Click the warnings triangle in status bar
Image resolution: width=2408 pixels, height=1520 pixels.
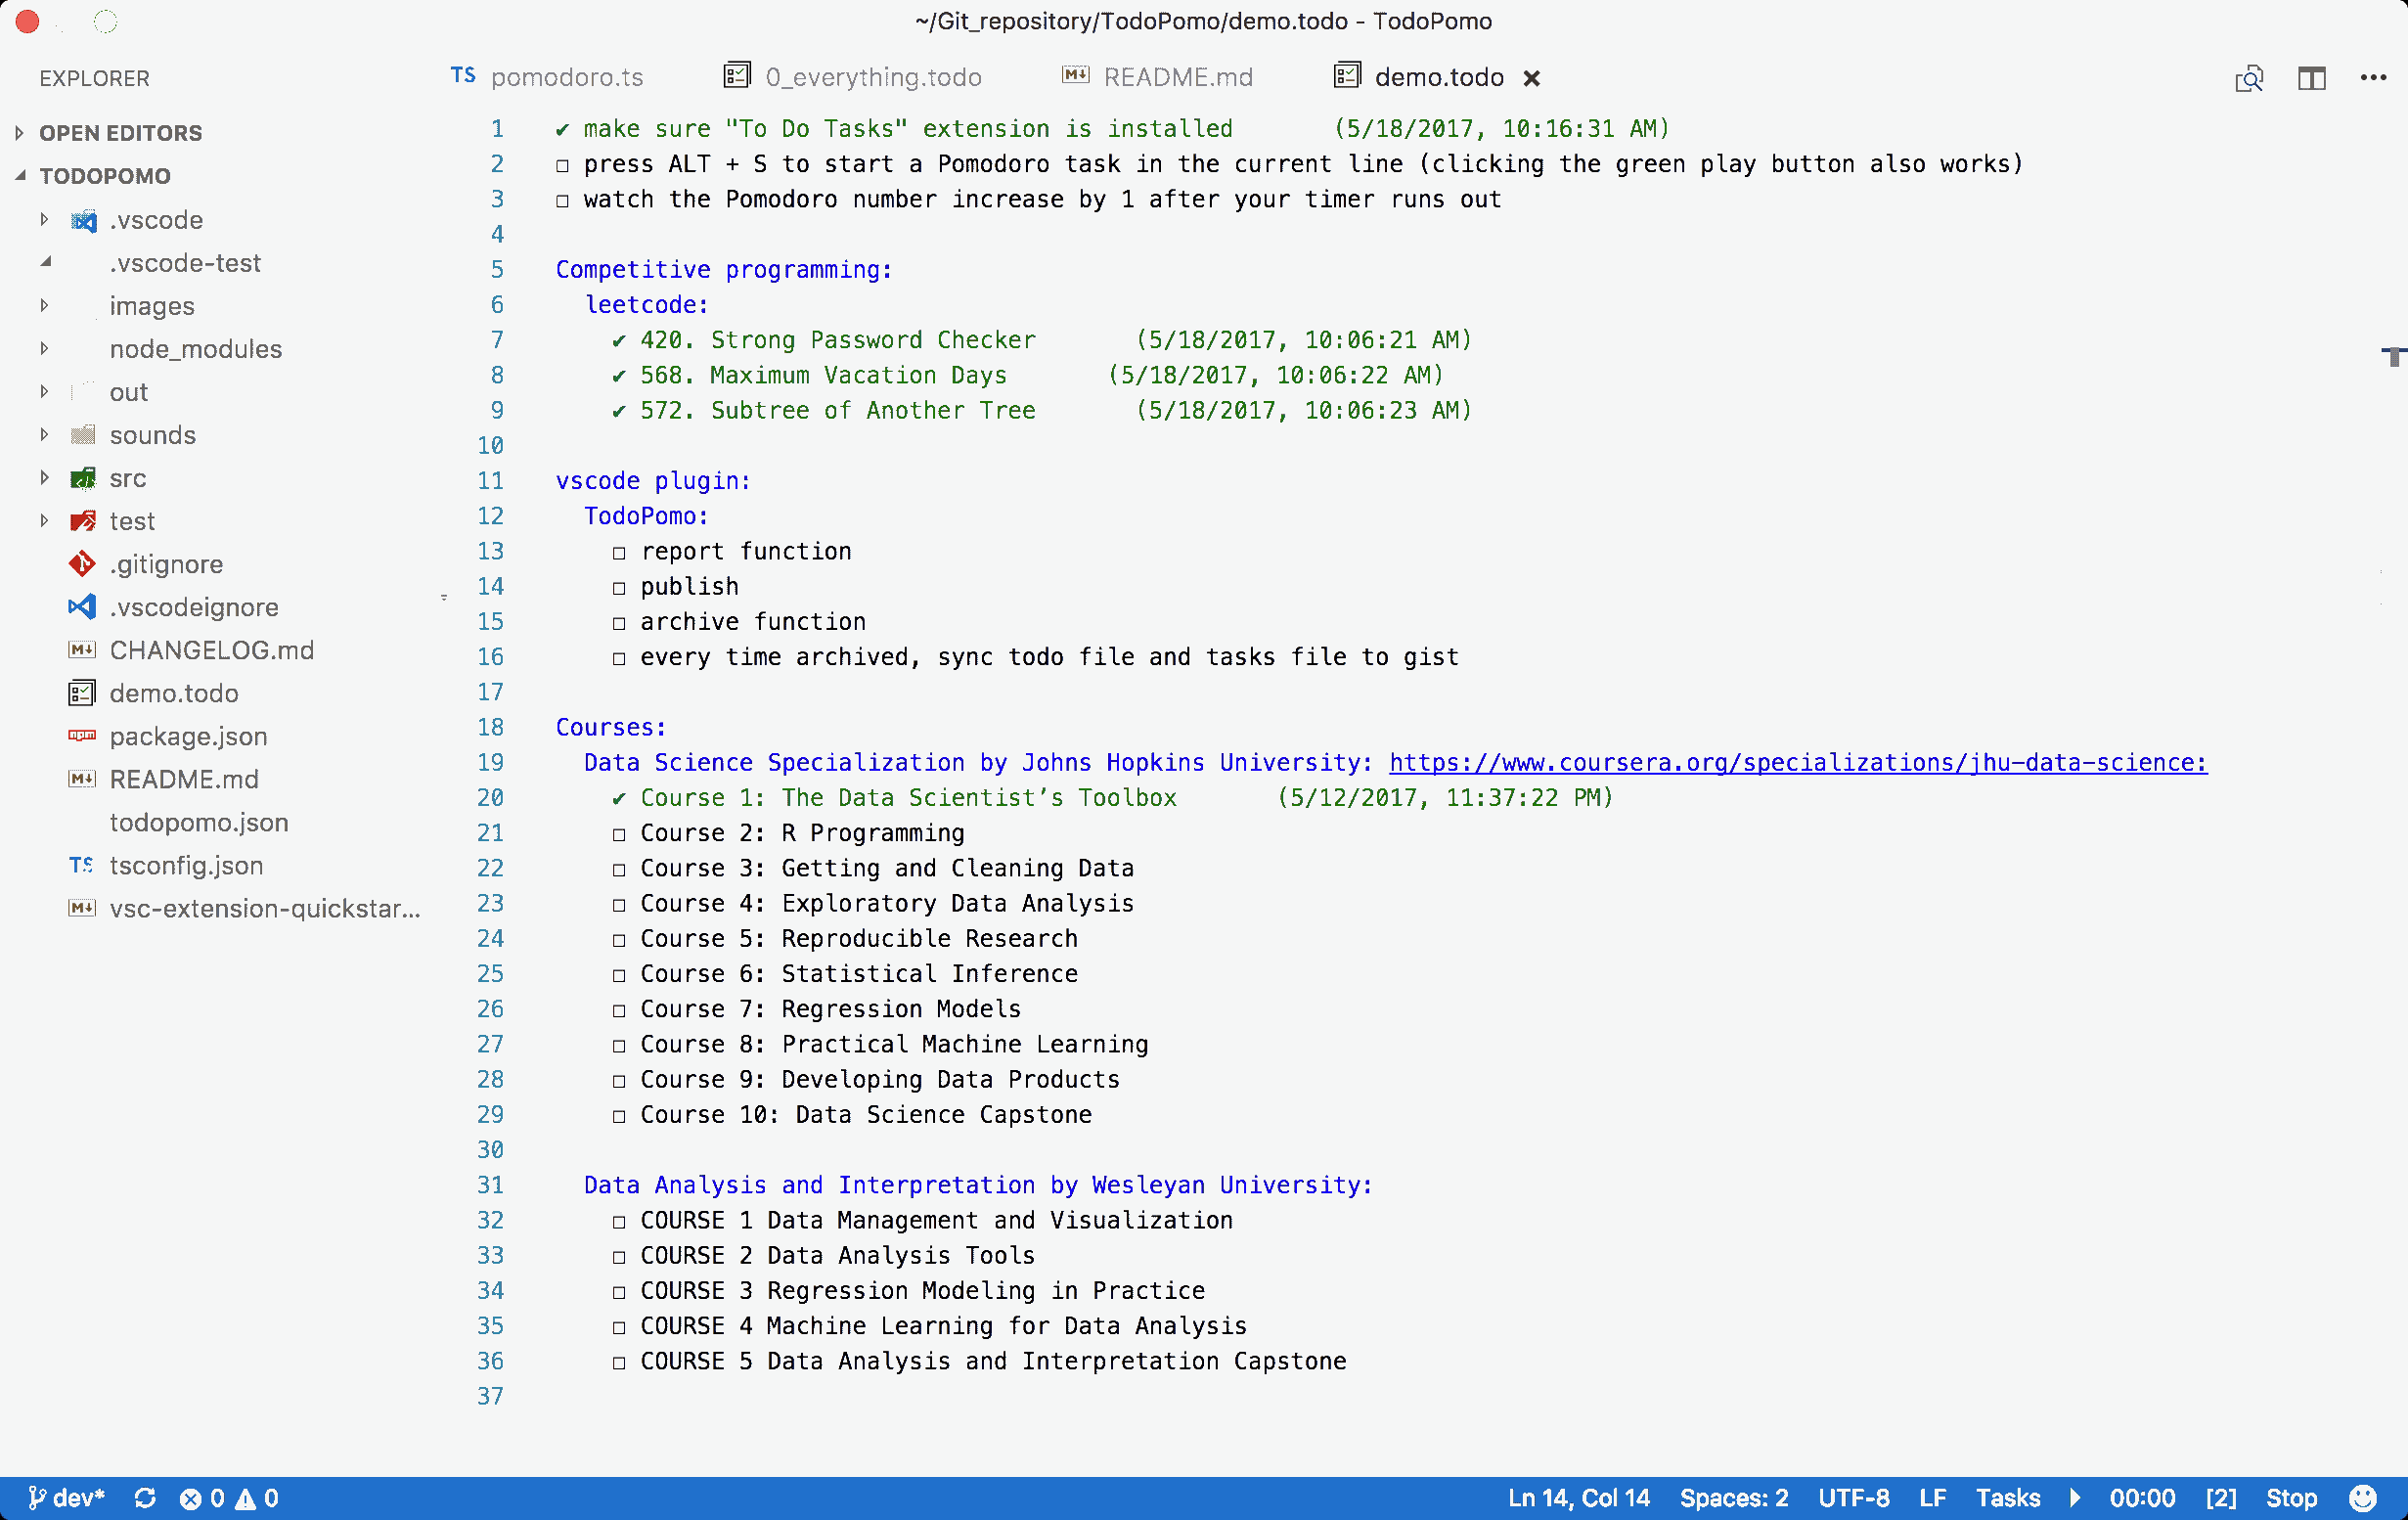coord(245,1498)
